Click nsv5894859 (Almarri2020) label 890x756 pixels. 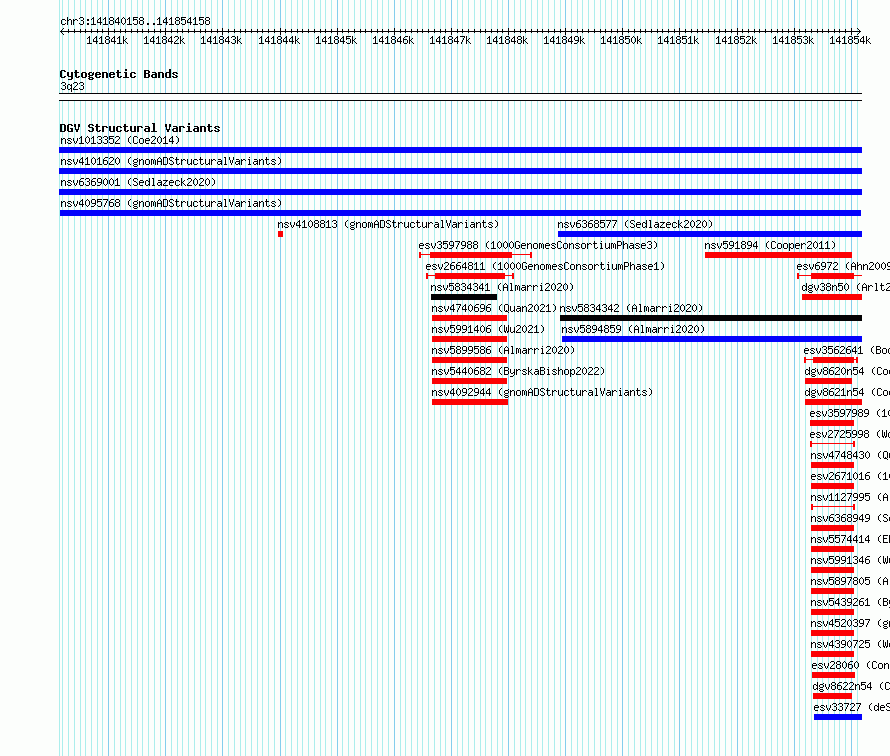pyautogui.click(x=633, y=329)
